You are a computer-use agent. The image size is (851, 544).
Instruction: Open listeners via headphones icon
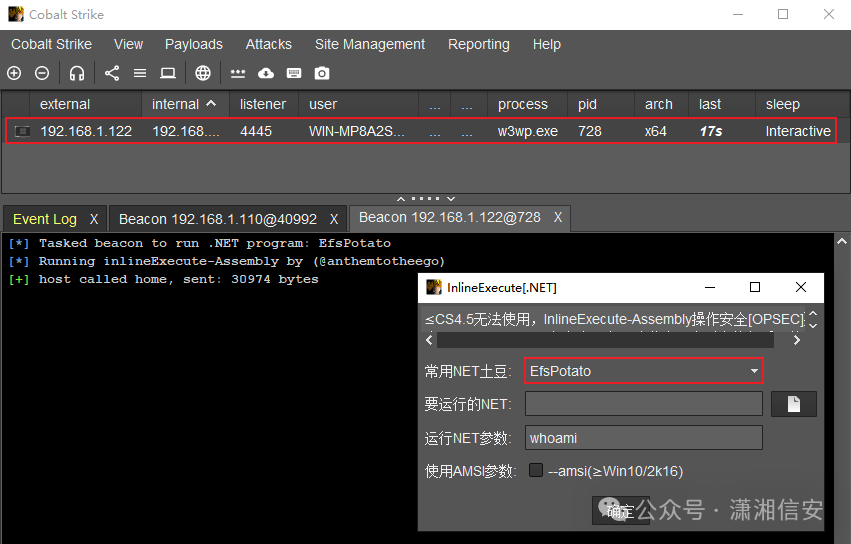pos(77,73)
